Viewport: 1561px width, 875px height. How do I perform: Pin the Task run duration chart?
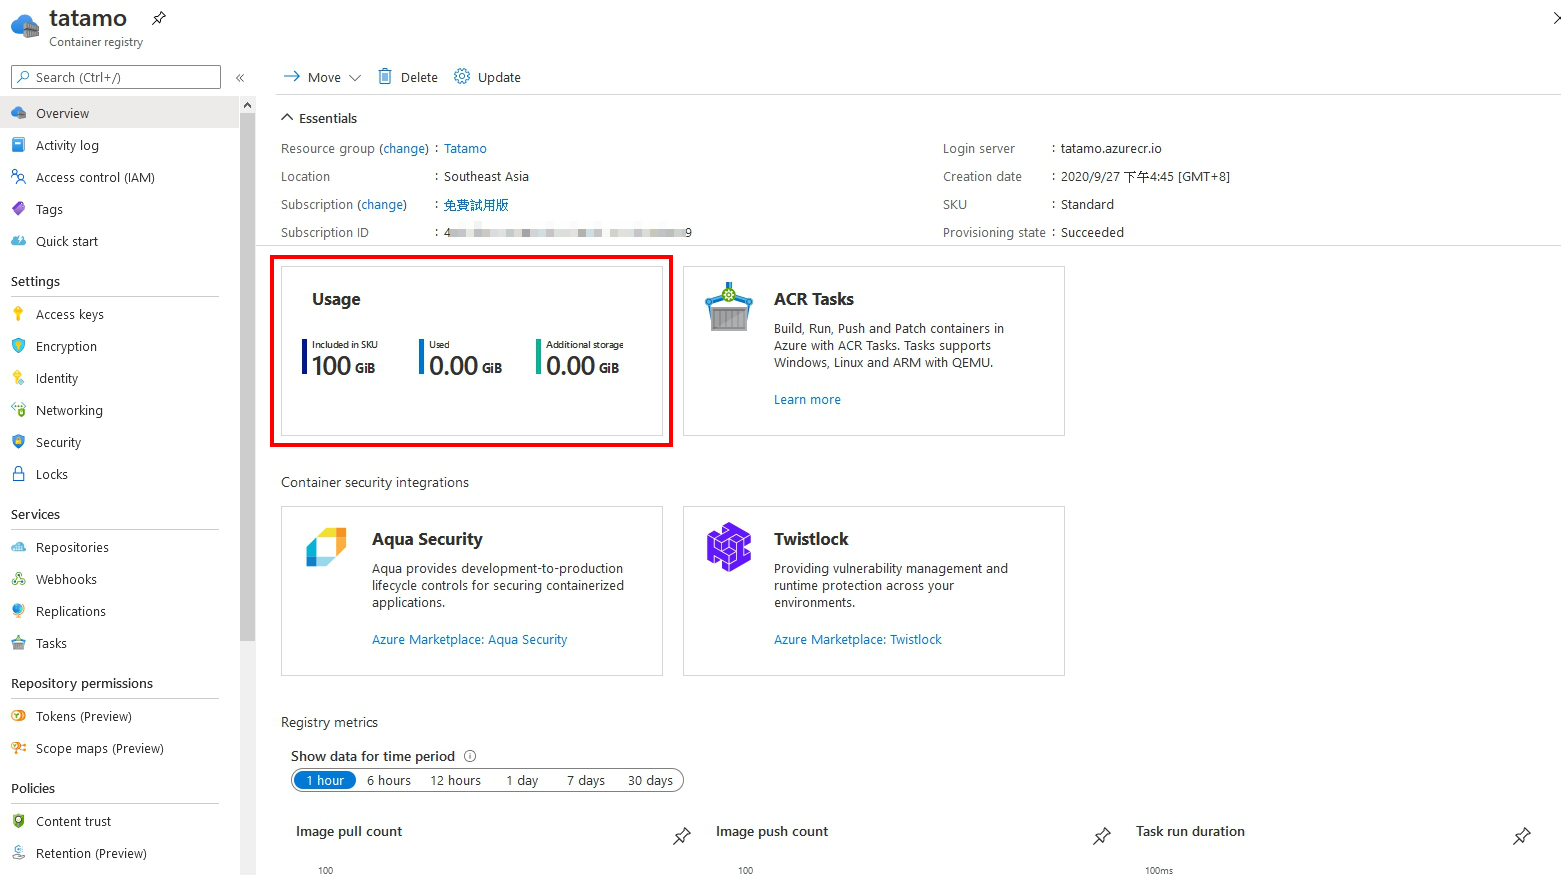[x=1522, y=835]
